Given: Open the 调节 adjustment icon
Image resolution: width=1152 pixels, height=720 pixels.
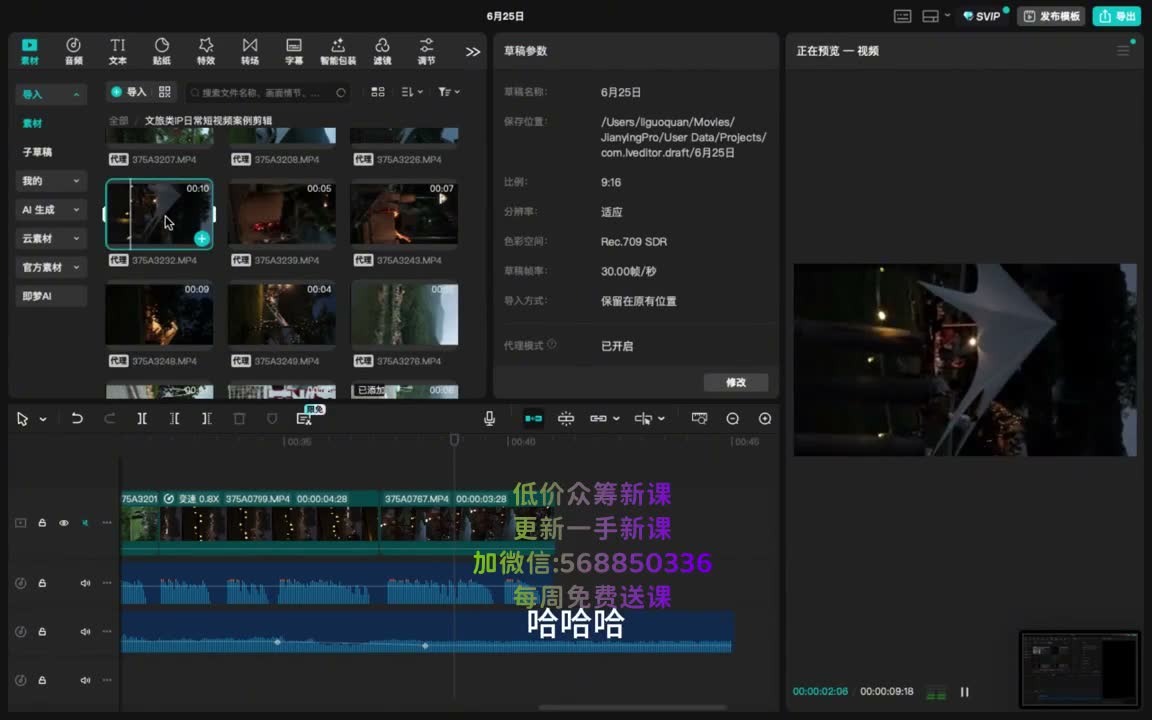Looking at the screenshot, I should click(x=426, y=51).
